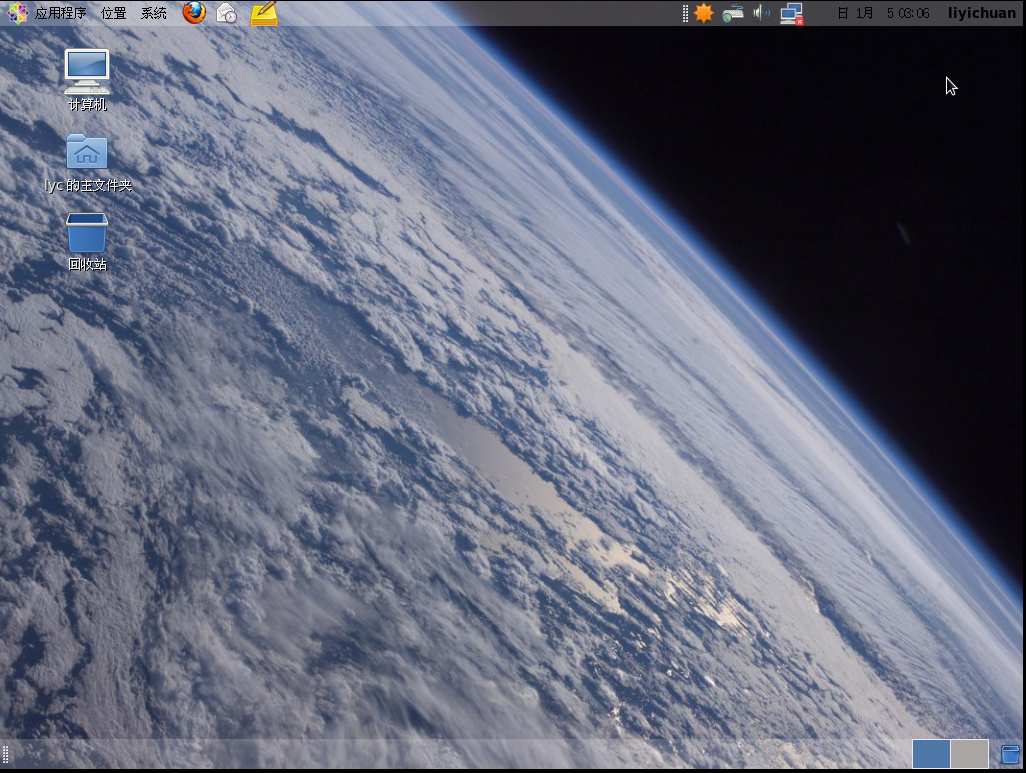Click the orange update notification icon
Screen dimensions: 1026x773
pyautogui.click(x=703, y=13)
